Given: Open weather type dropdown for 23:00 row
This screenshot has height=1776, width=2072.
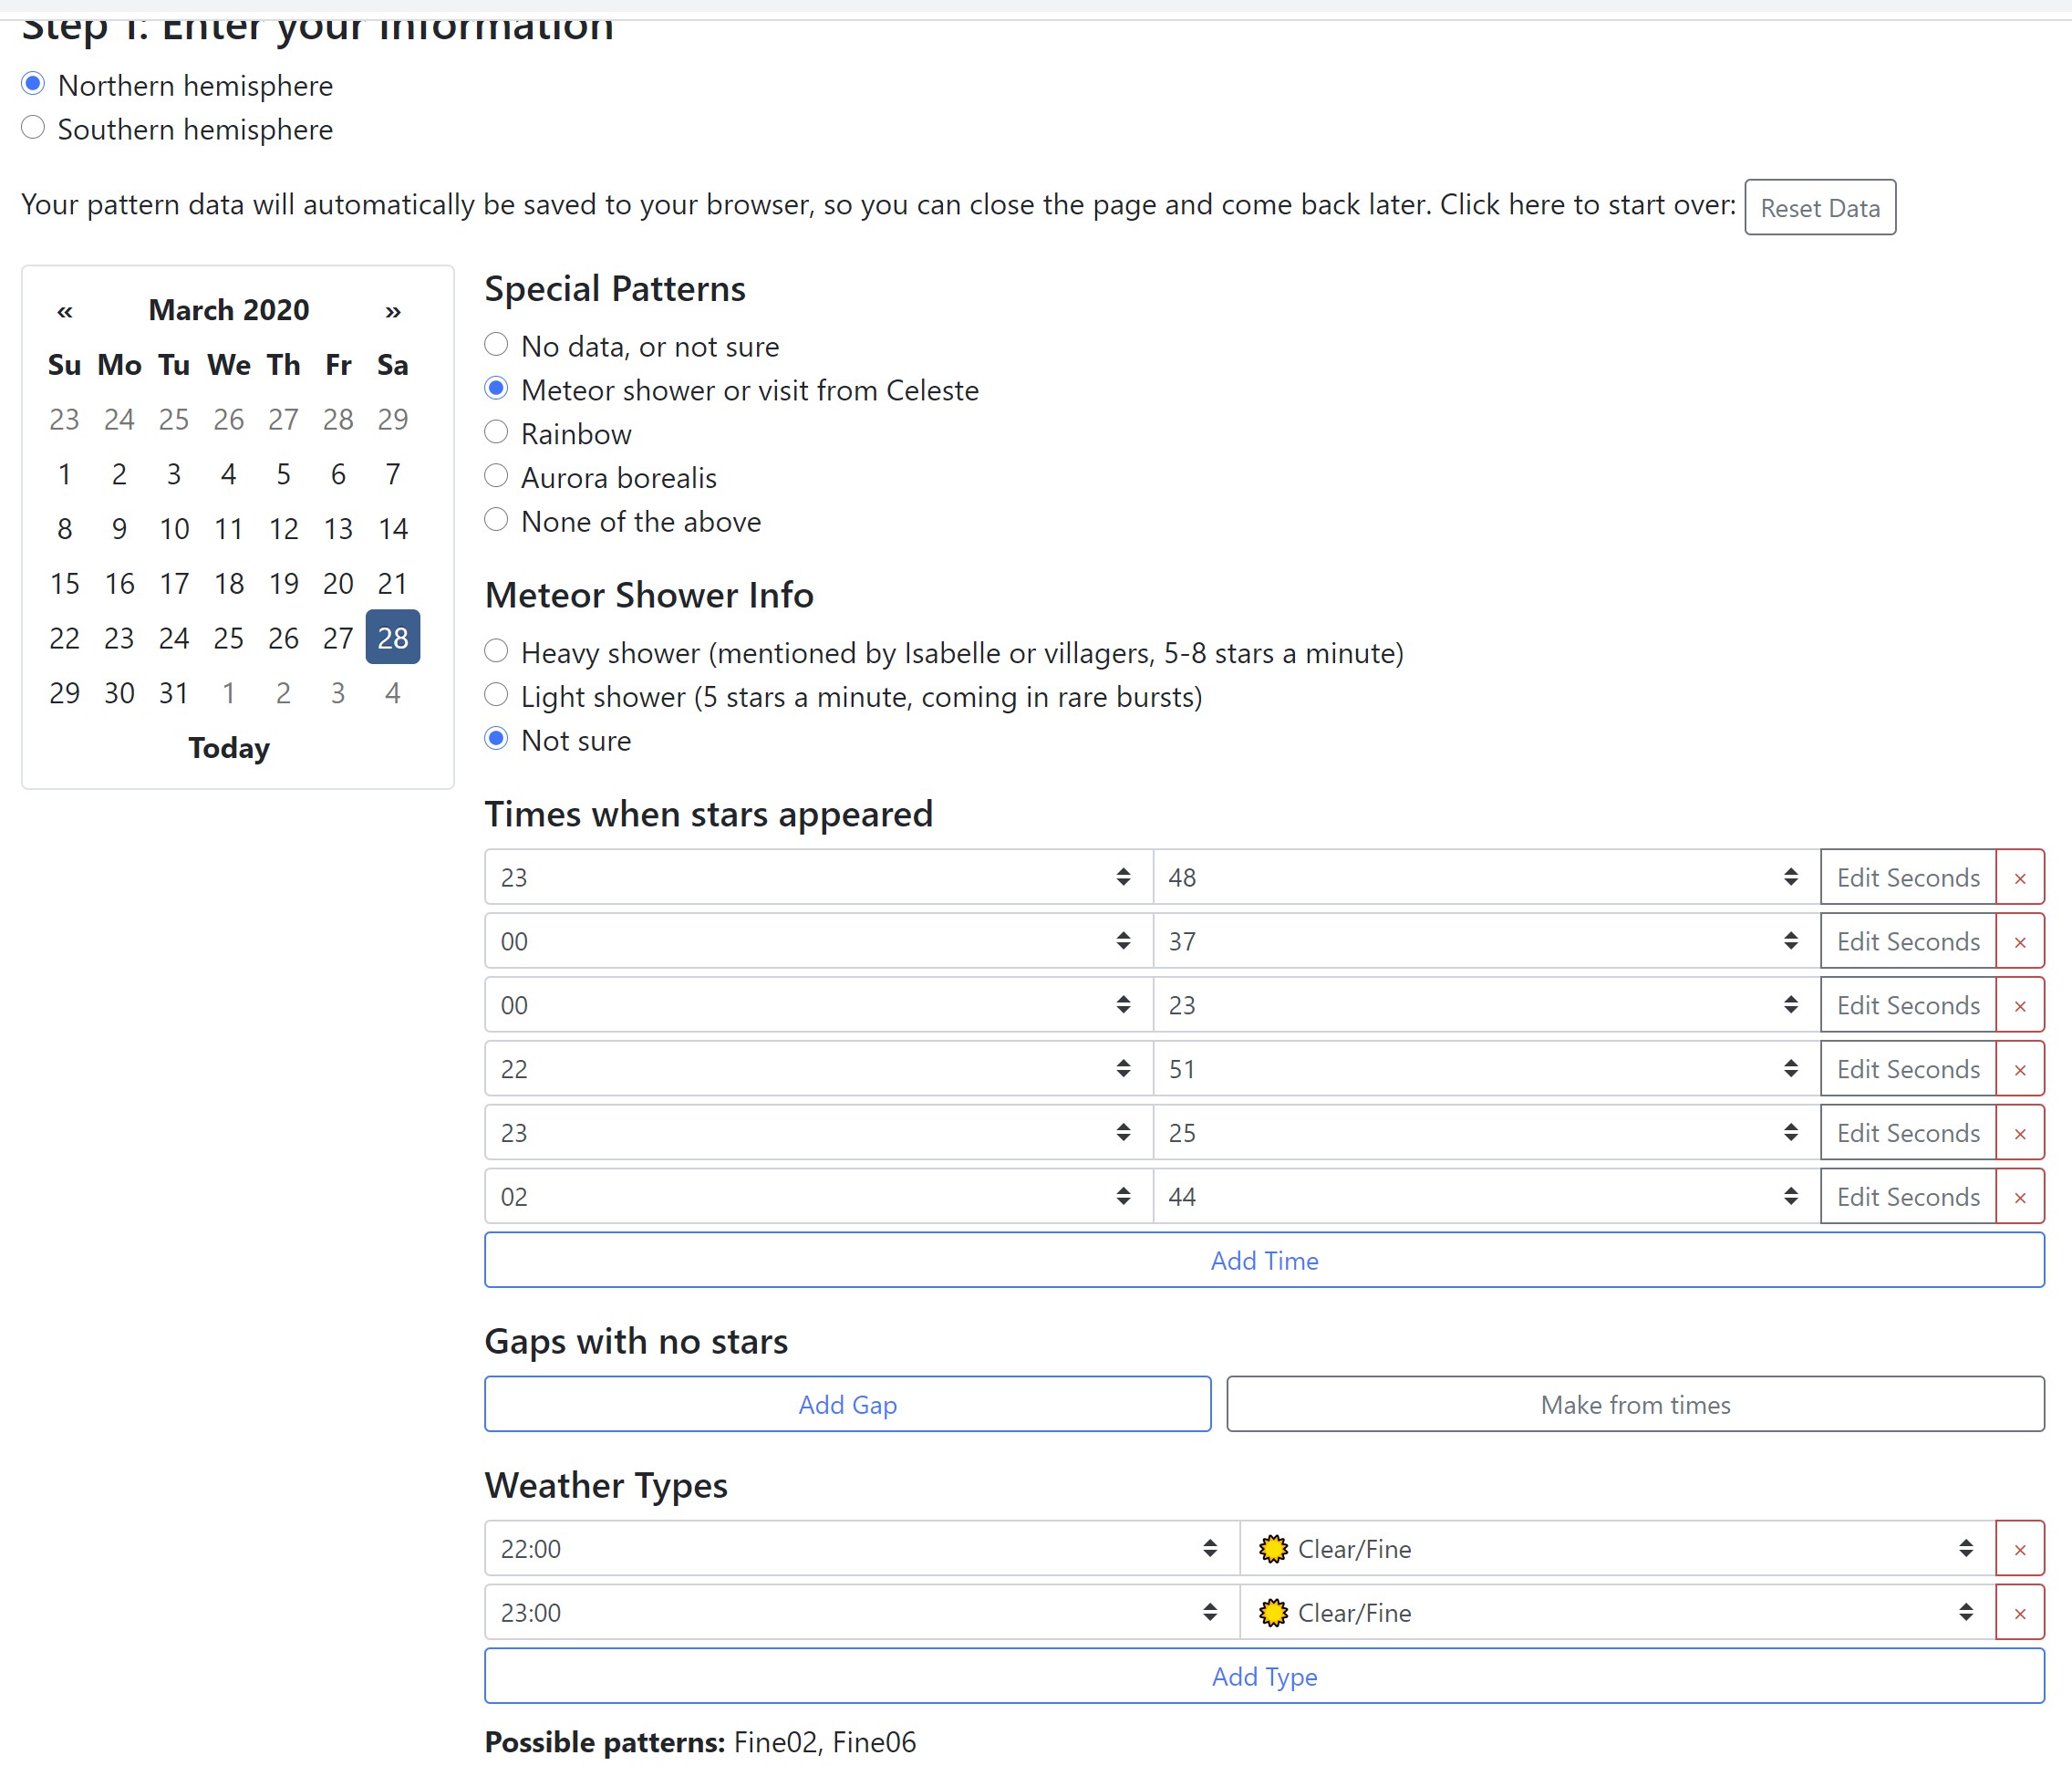Looking at the screenshot, I should tap(1616, 1613).
